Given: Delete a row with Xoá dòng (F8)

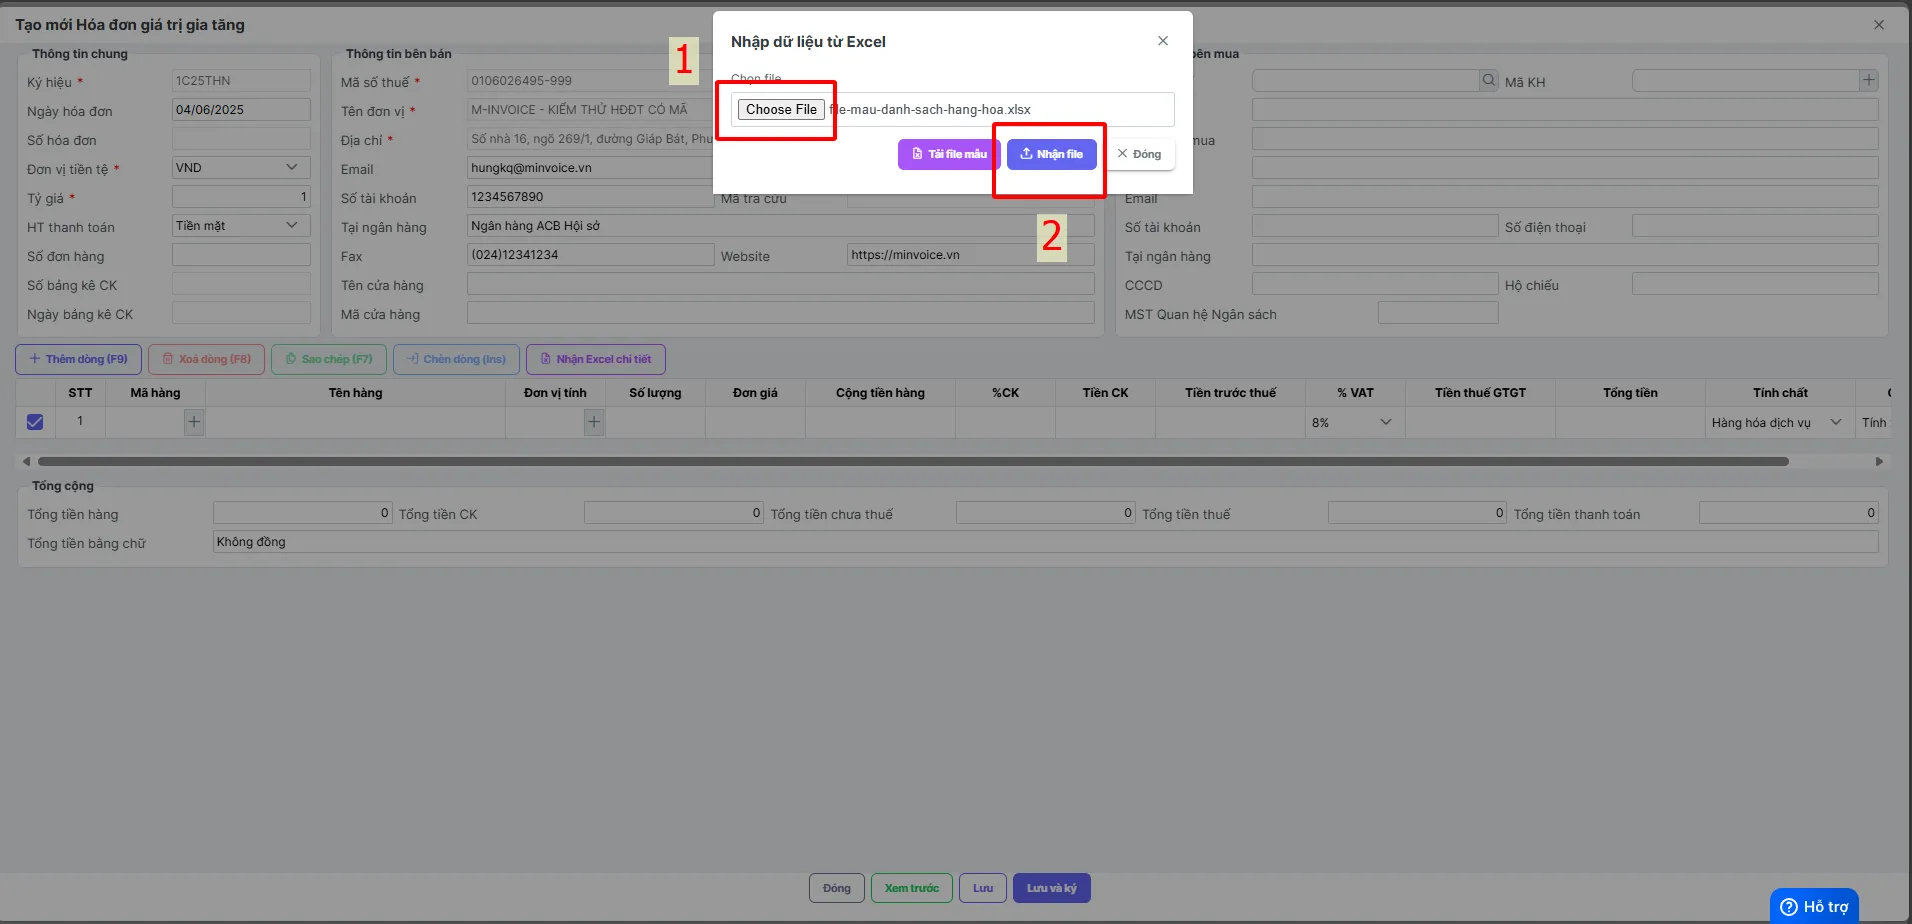Looking at the screenshot, I should [x=206, y=359].
